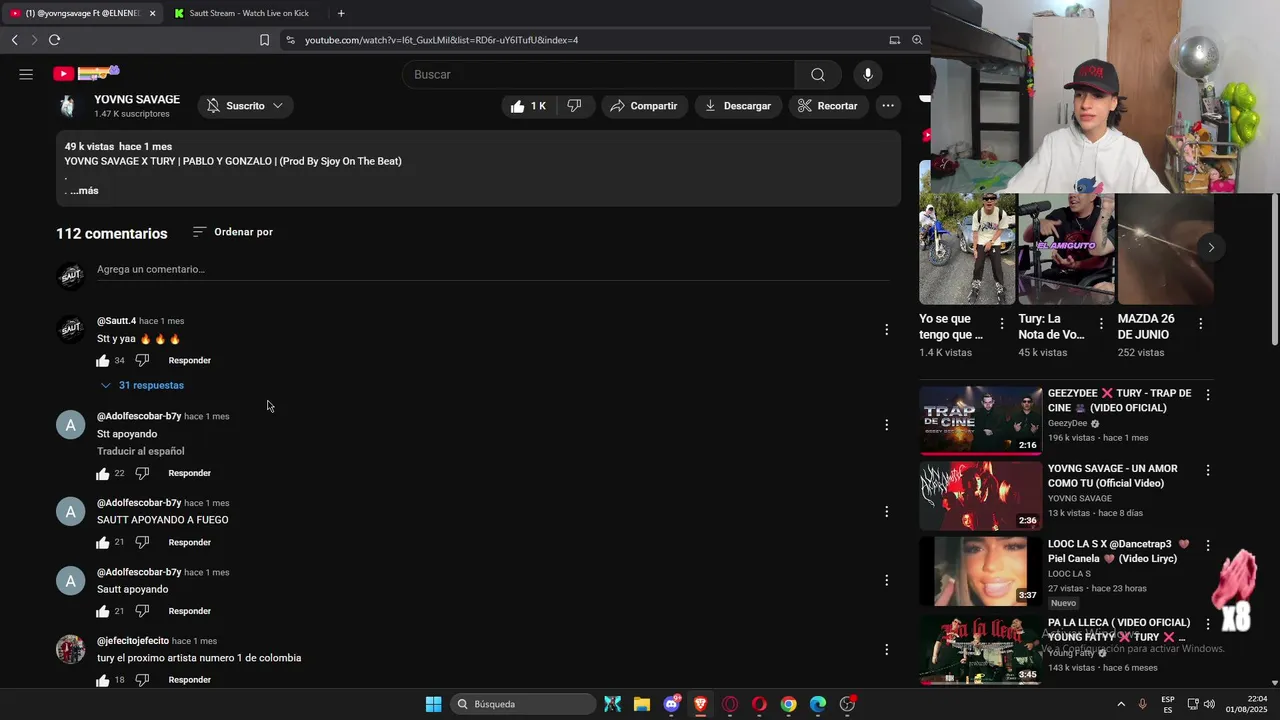Expand description with ...más
This screenshot has height=720, width=1280.
84,191
